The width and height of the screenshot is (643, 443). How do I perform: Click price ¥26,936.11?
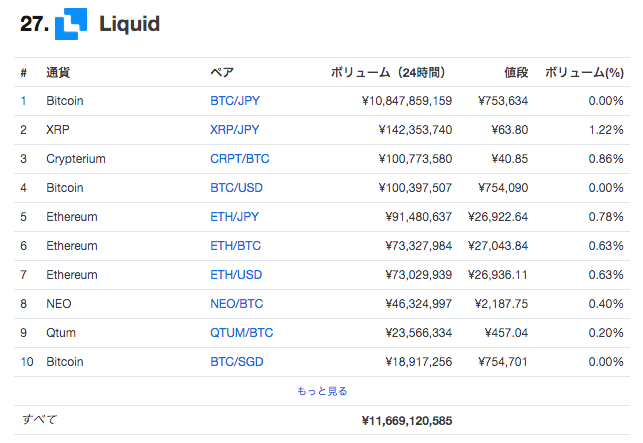pyautogui.click(x=498, y=275)
